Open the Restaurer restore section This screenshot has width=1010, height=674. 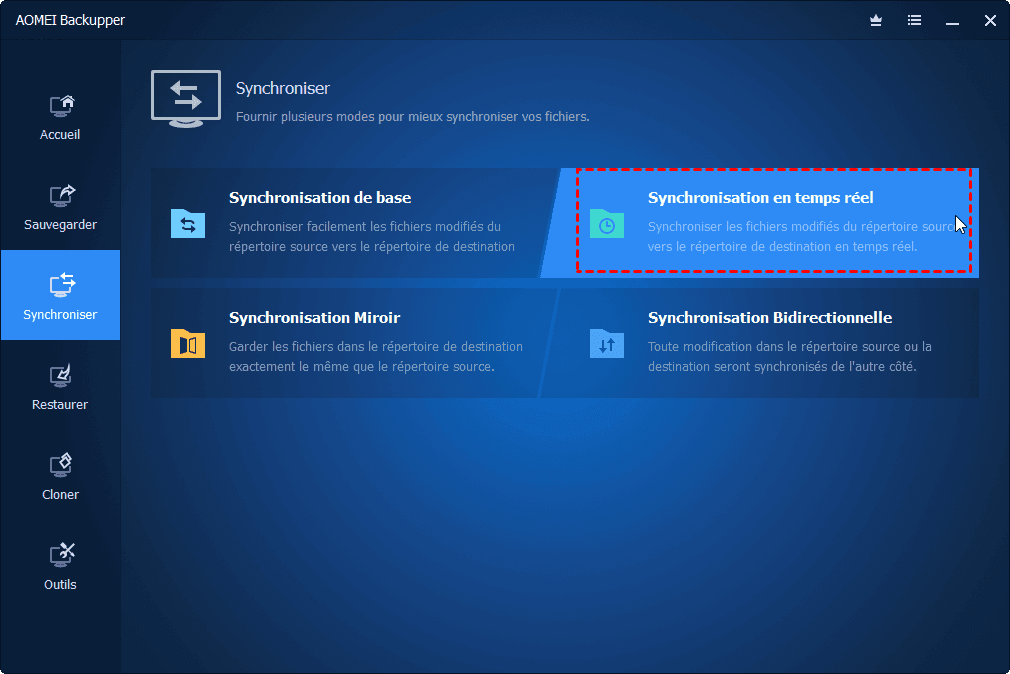[x=60, y=387]
